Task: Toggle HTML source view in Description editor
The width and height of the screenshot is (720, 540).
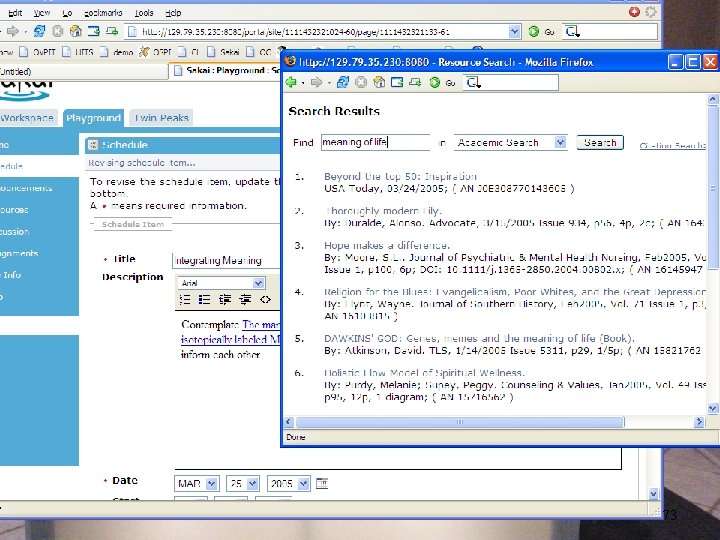Action: [x=265, y=299]
